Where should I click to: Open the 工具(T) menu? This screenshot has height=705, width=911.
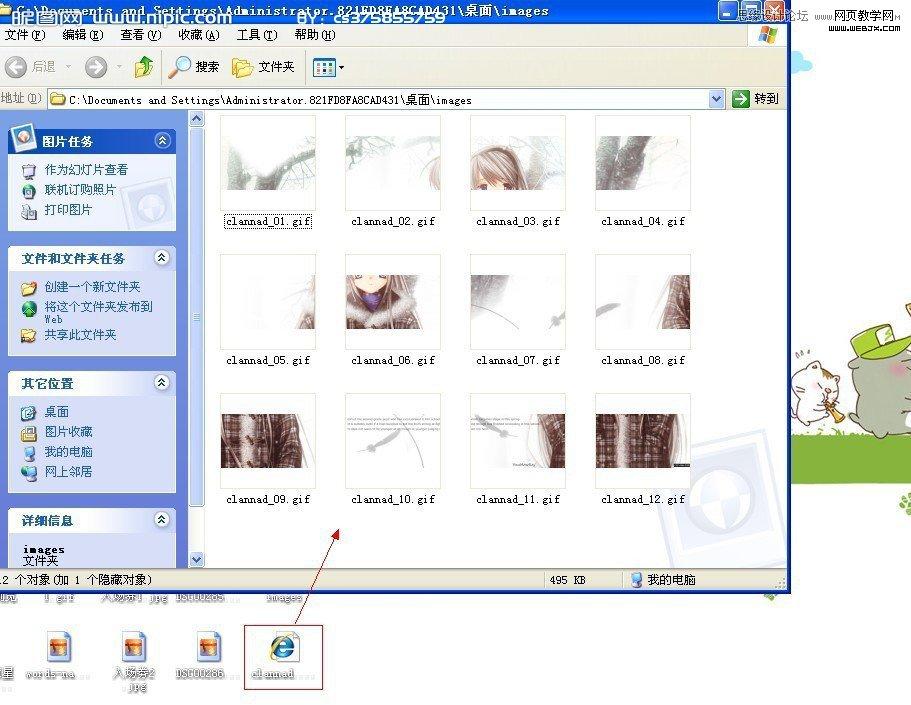(x=257, y=35)
